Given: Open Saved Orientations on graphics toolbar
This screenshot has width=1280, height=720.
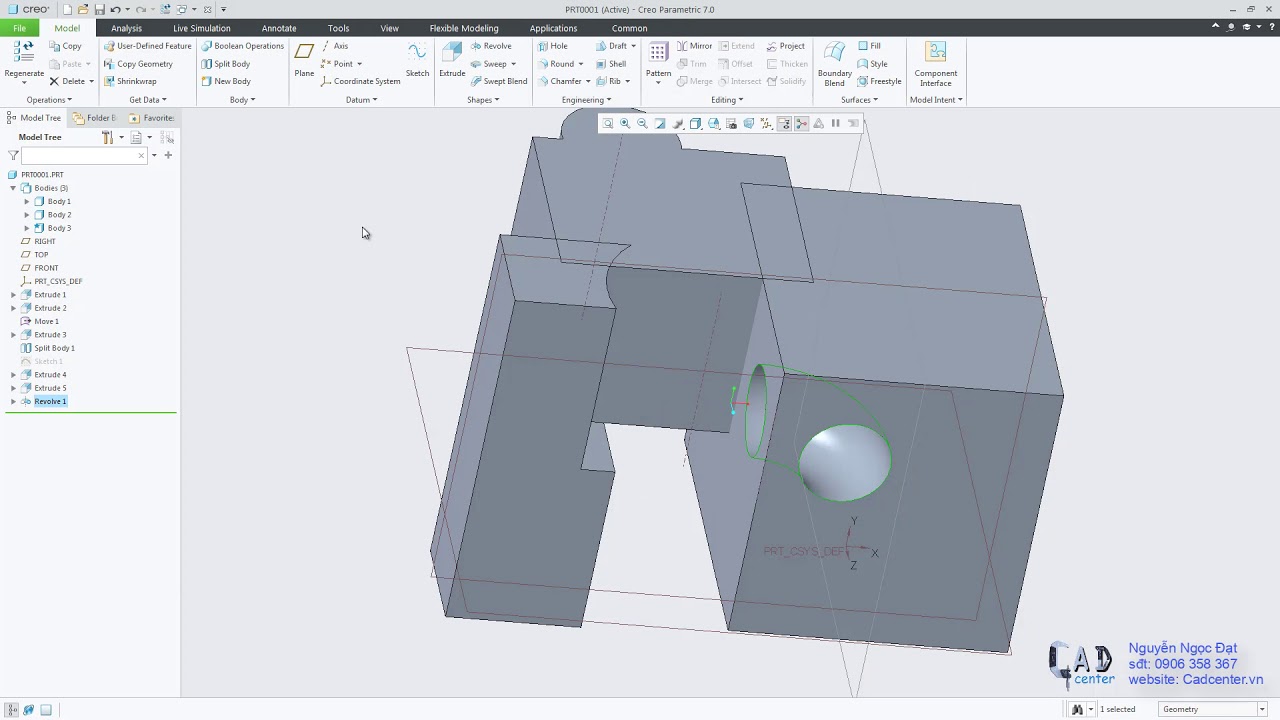Looking at the screenshot, I should (714, 123).
